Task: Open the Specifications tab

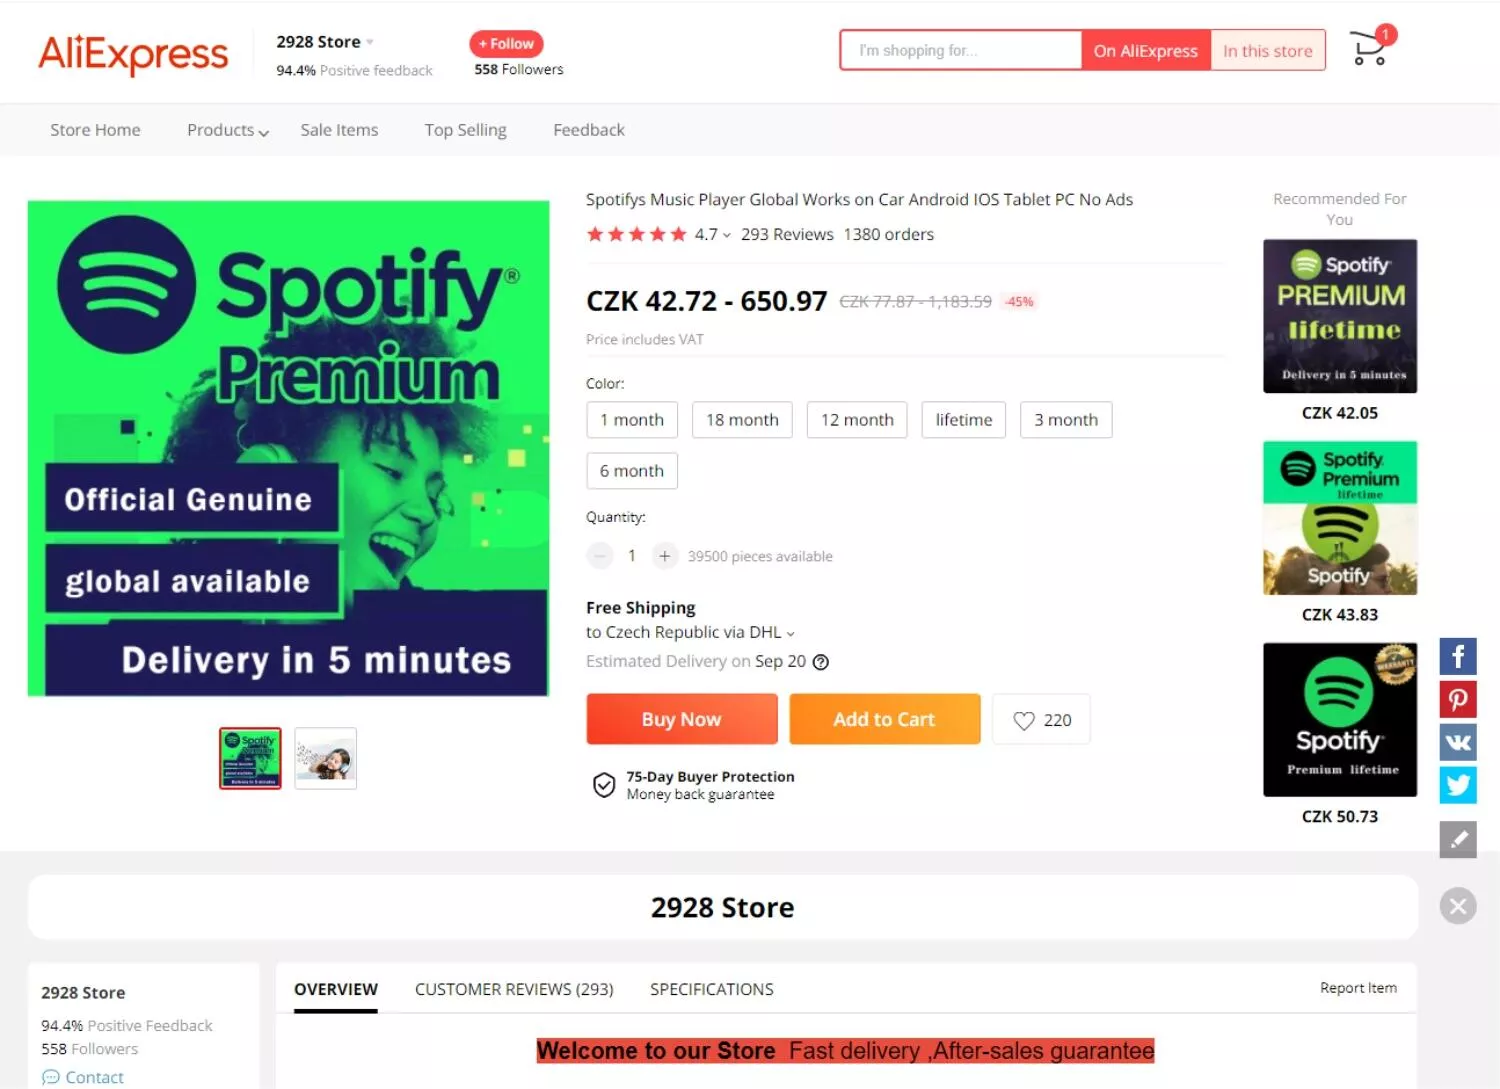Action: pos(712,989)
